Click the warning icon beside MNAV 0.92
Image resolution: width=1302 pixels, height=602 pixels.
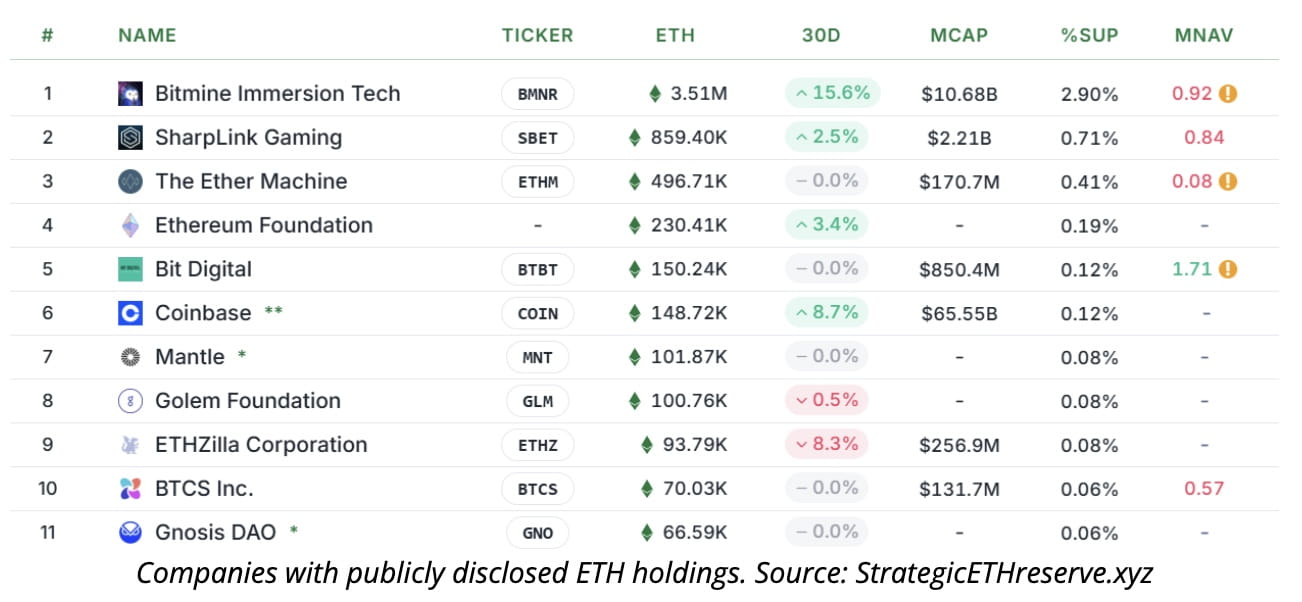pyautogui.click(x=1228, y=94)
